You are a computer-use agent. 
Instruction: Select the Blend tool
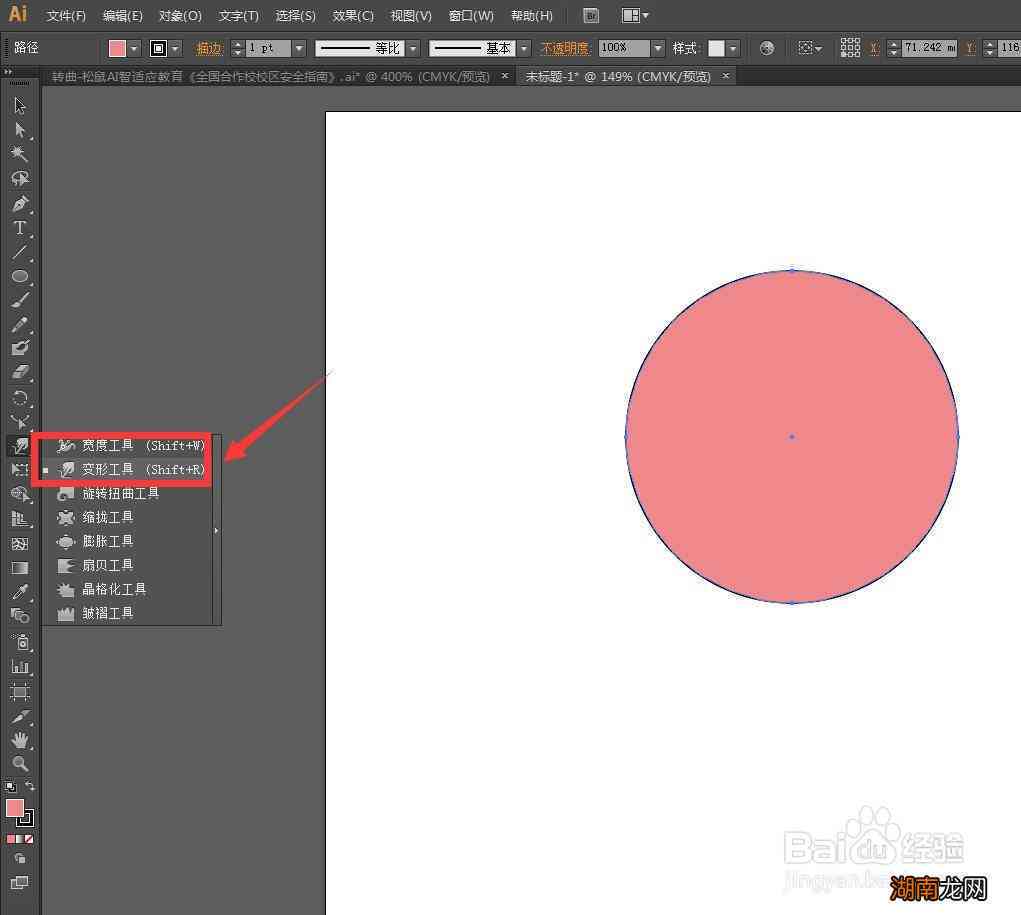tap(20, 616)
